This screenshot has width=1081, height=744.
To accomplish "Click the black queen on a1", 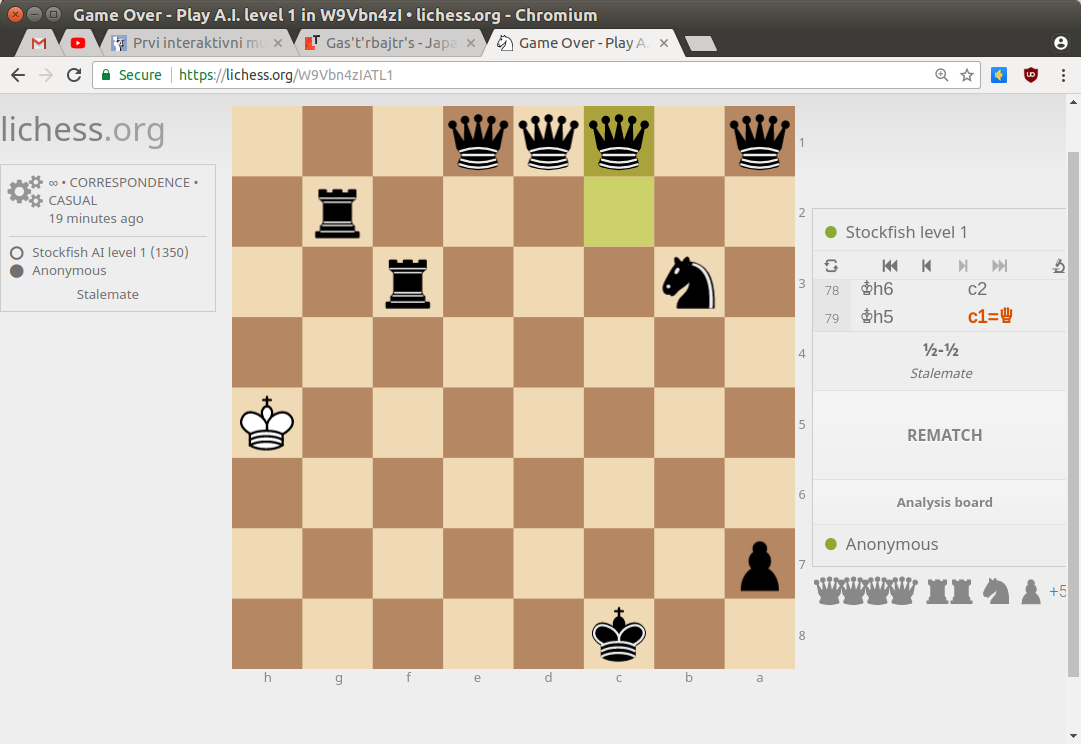I will pos(760,141).
